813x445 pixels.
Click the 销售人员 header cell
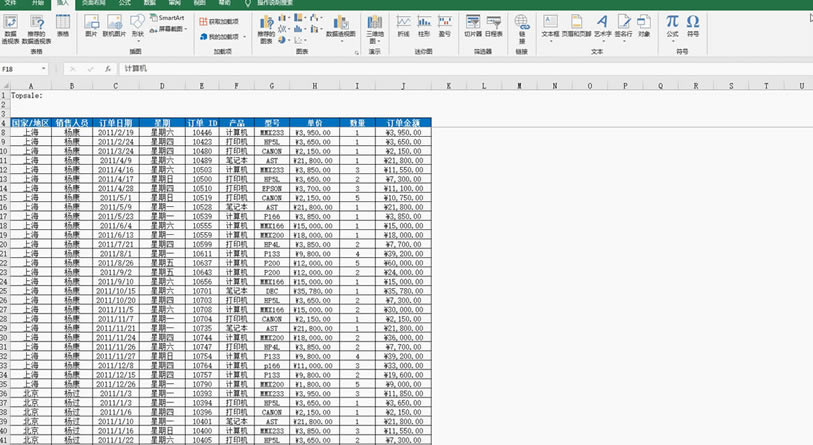[x=72, y=123]
